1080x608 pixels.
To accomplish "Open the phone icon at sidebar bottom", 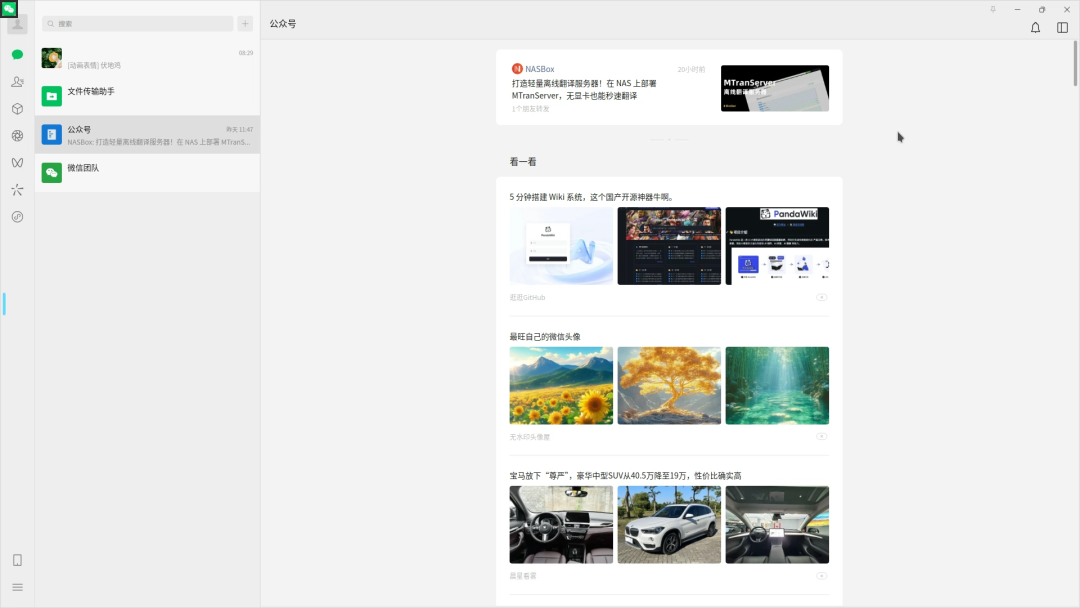I will (x=17, y=560).
